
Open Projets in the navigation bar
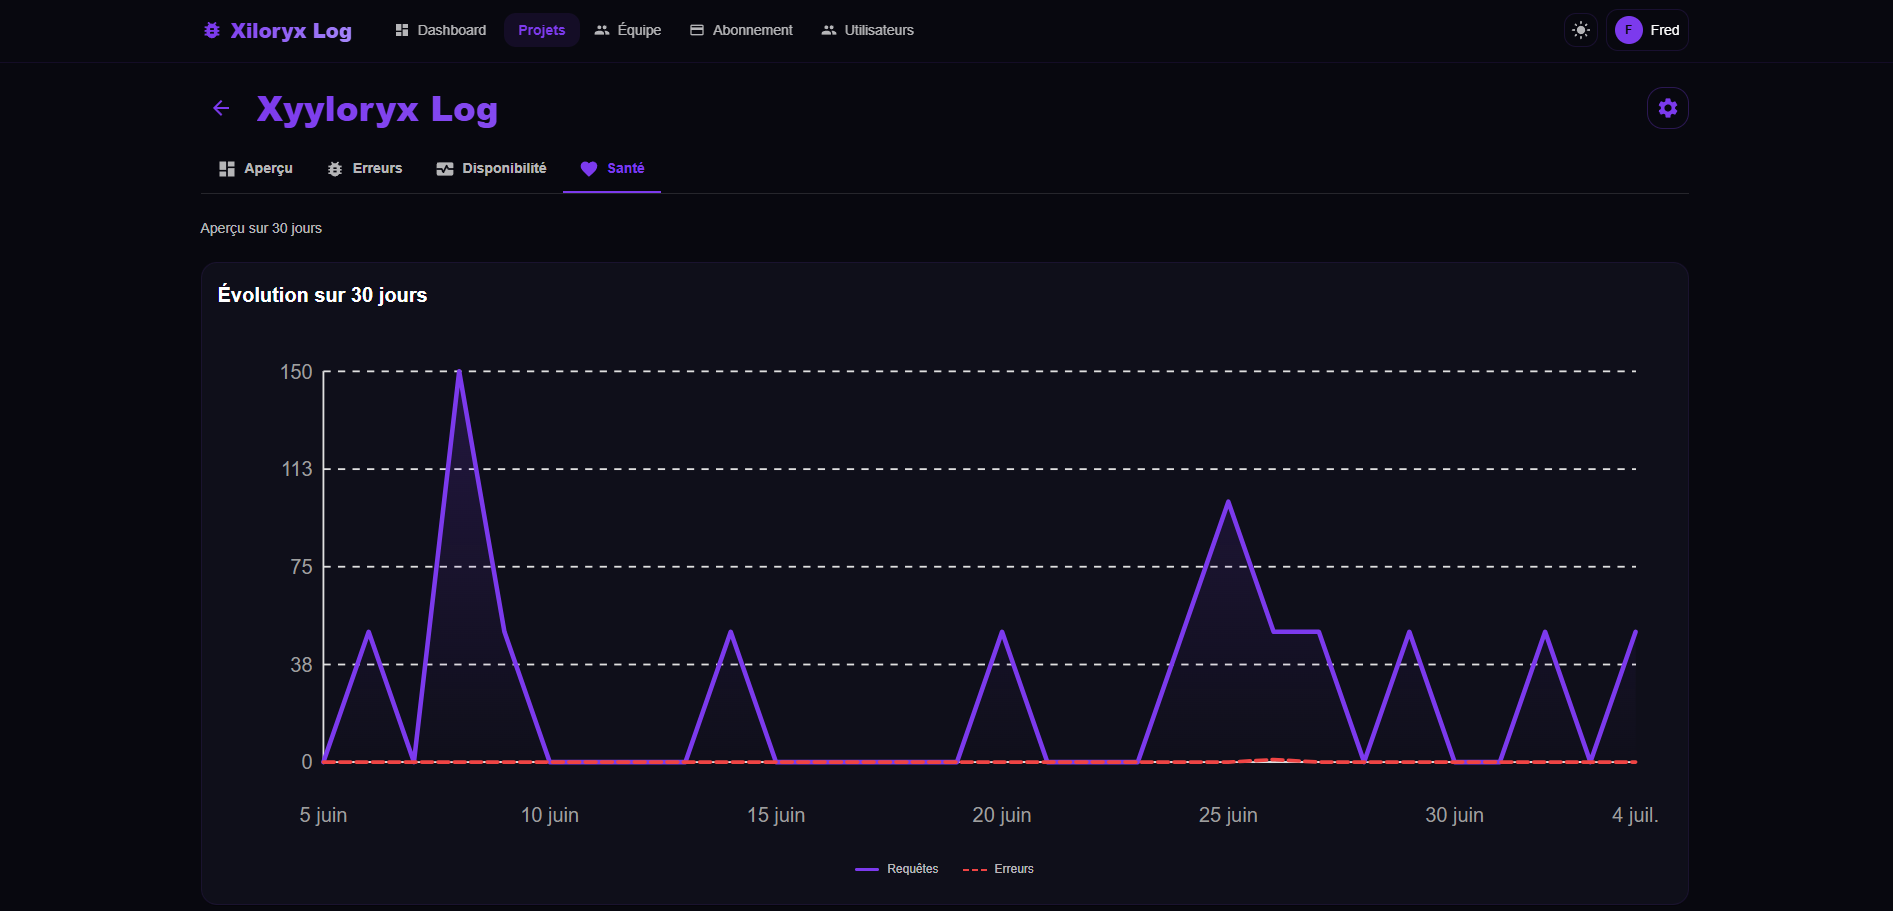[541, 30]
